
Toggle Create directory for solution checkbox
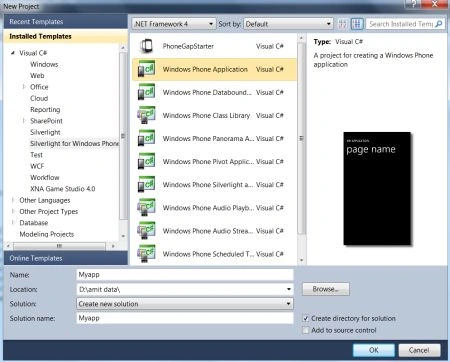tap(305, 318)
